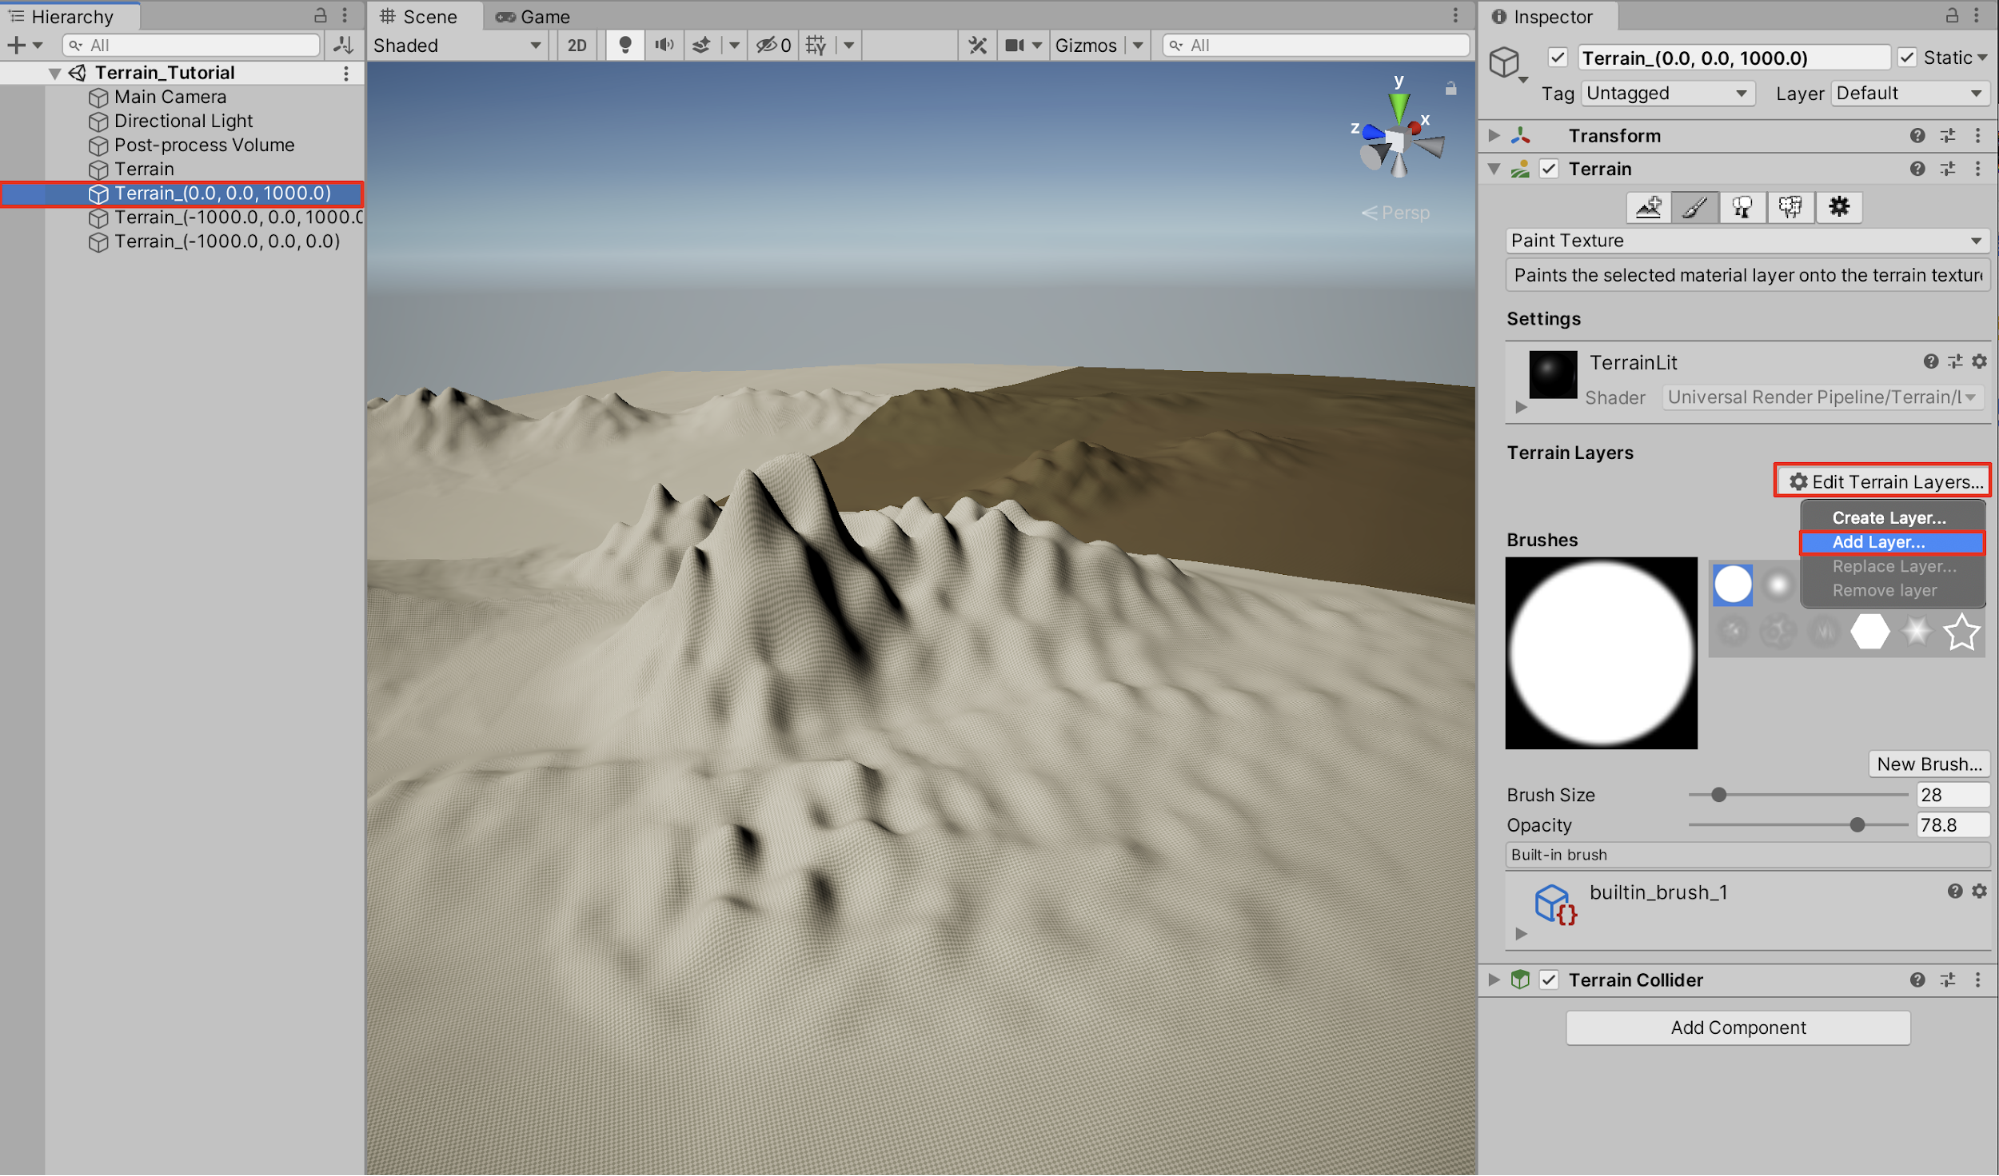Select the Paint Trees tool icon
1999x1176 pixels.
pos(1742,207)
